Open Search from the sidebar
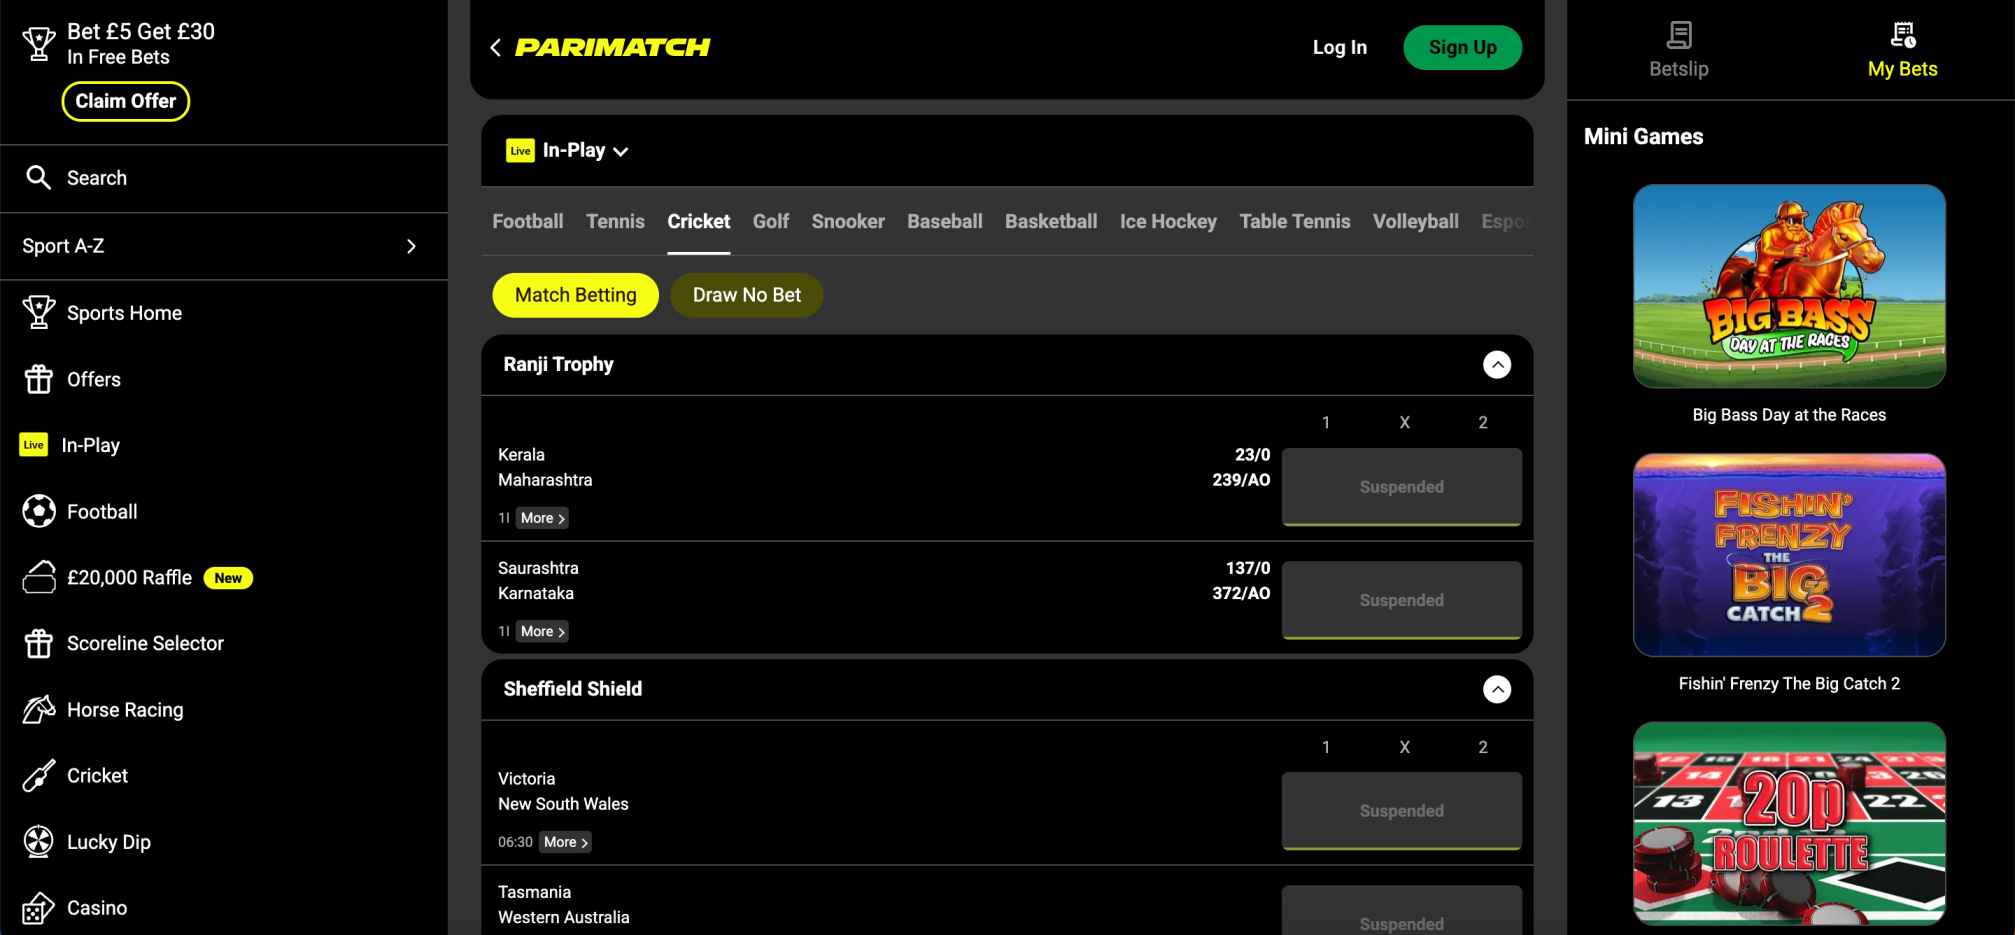This screenshot has height=935, width=2015. [x=39, y=177]
